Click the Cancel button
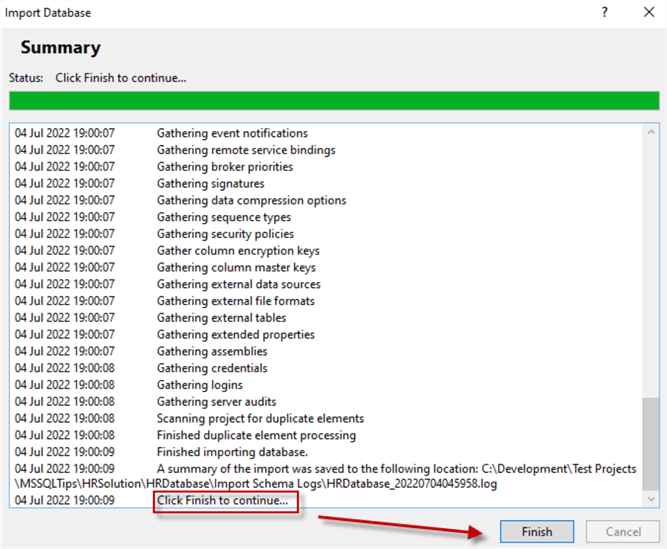667x549 pixels. 623,532
